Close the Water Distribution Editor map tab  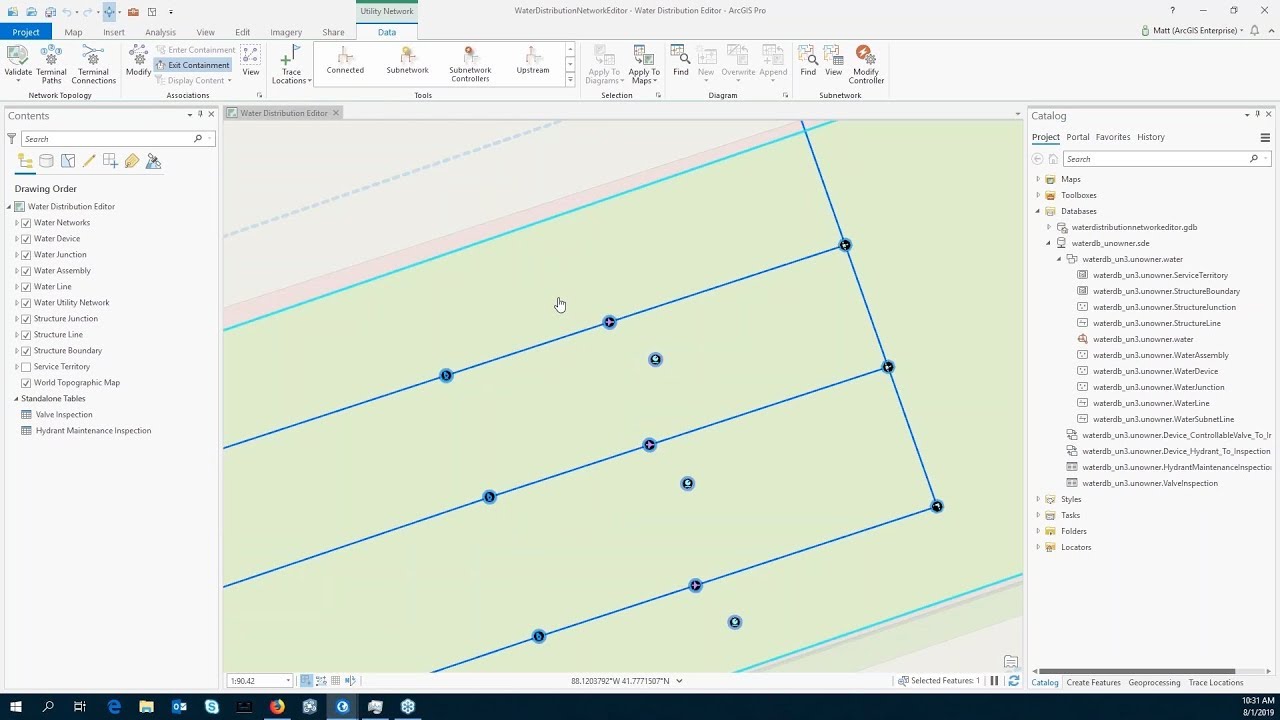click(336, 113)
